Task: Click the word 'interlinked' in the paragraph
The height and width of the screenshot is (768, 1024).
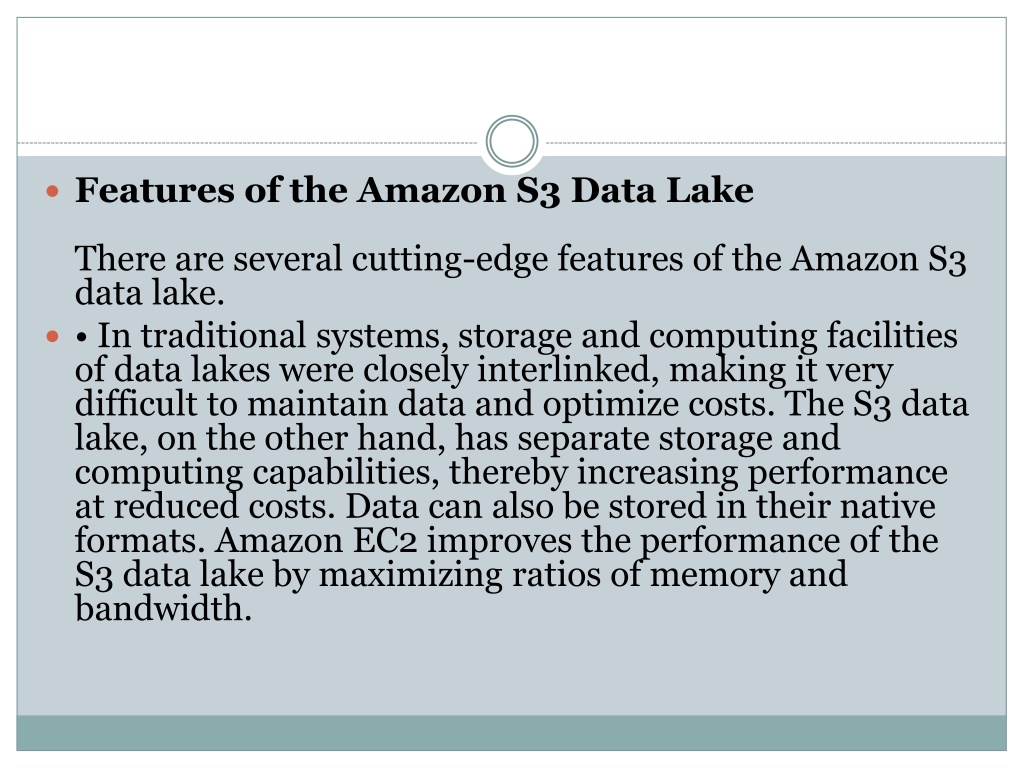Action: click(564, 370)
